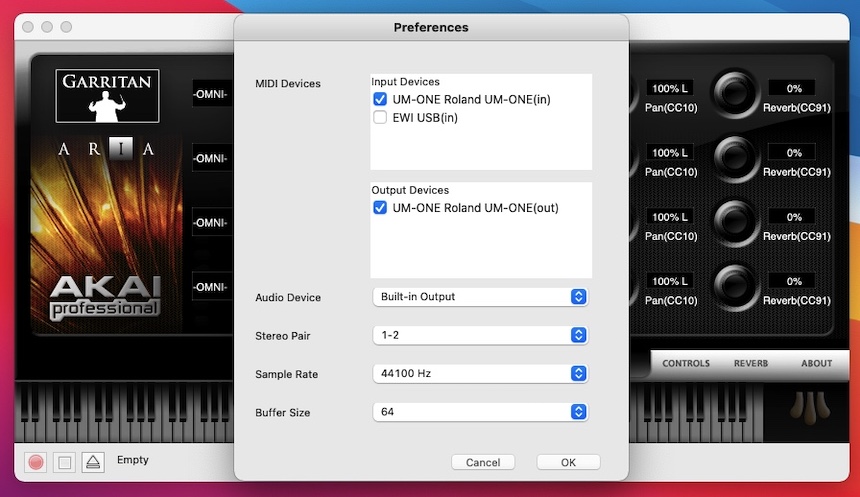The width and height of the screenshot is (860, 497).
Task: Click the Empty status text
Action: click(x=133, y=460)
